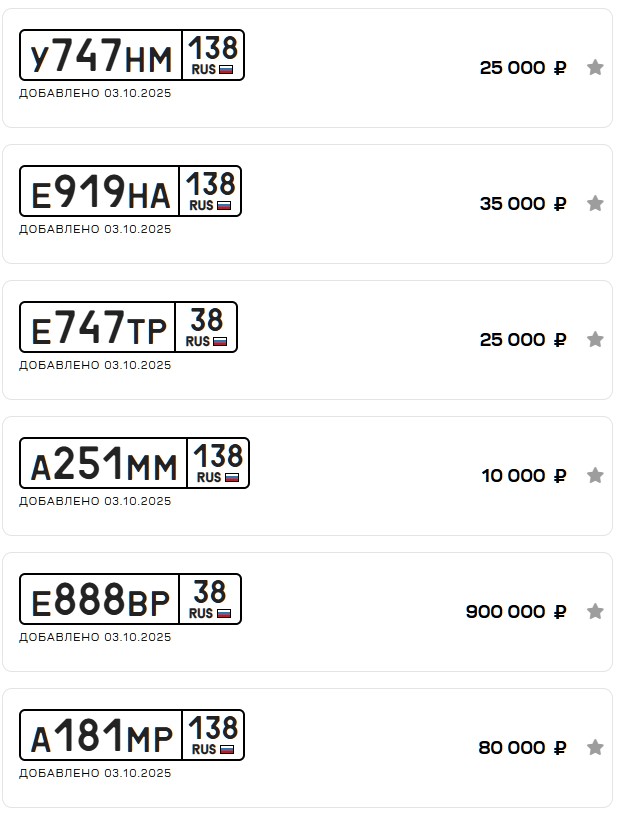
Task: Click the price of plate У747НМ 138
Action: (522, 68)
